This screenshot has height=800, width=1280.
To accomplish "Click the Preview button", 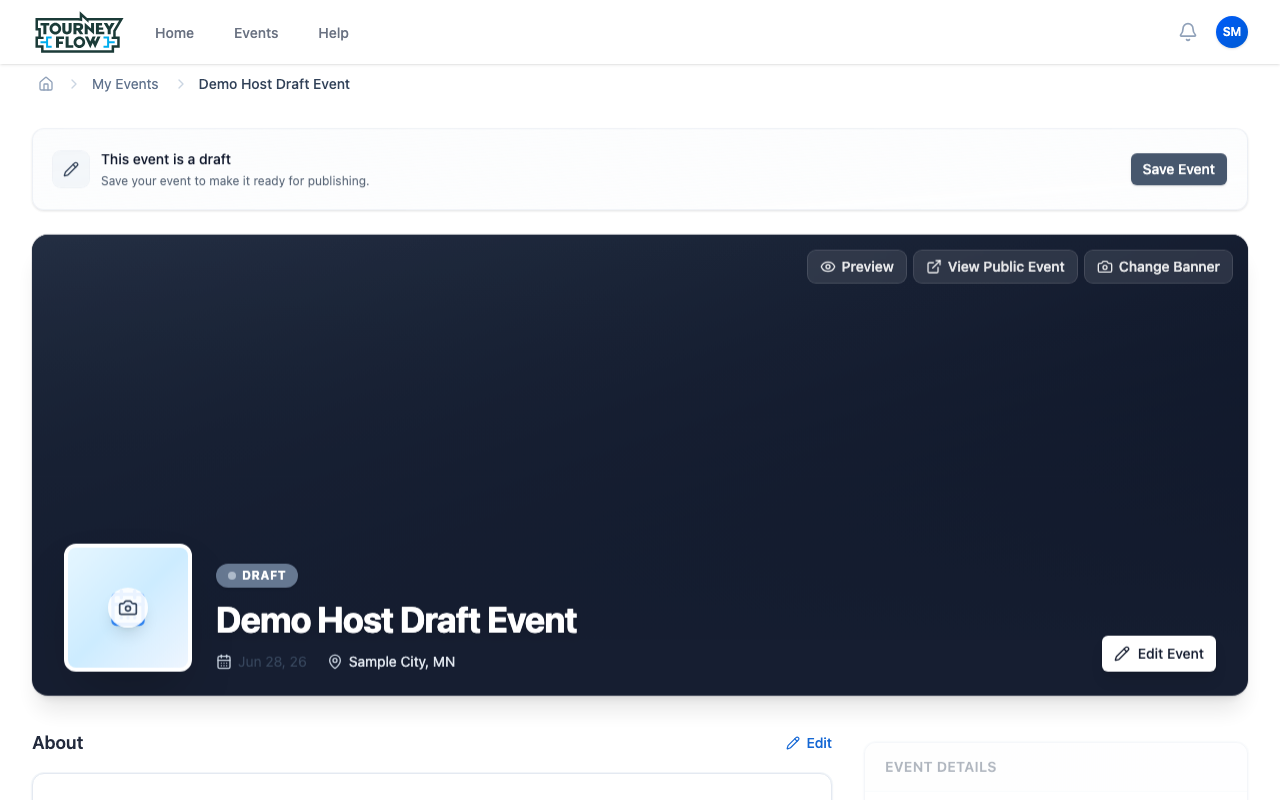I will (857, 267).
